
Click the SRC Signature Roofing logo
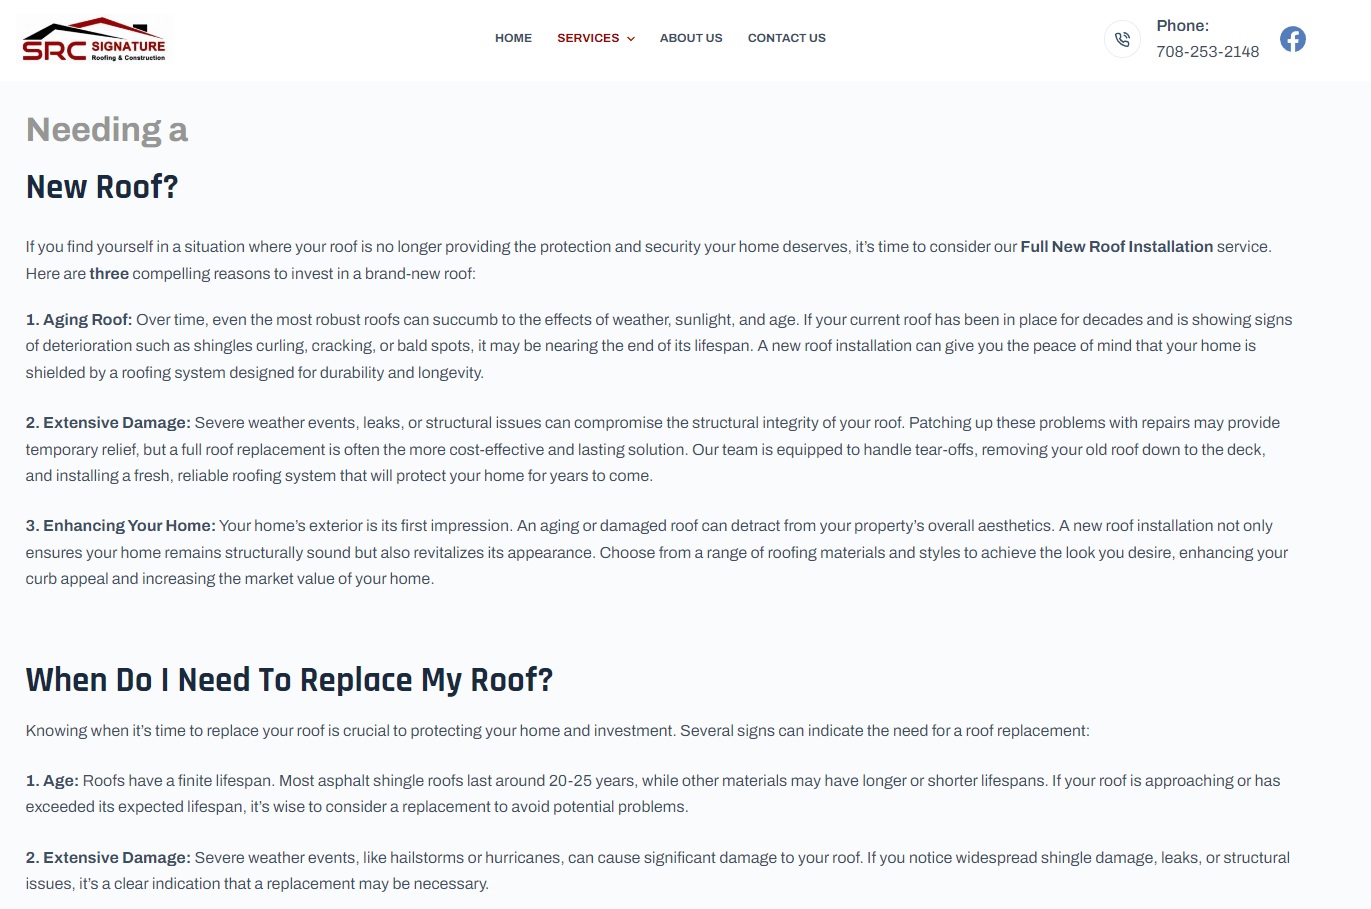(94, 40)
